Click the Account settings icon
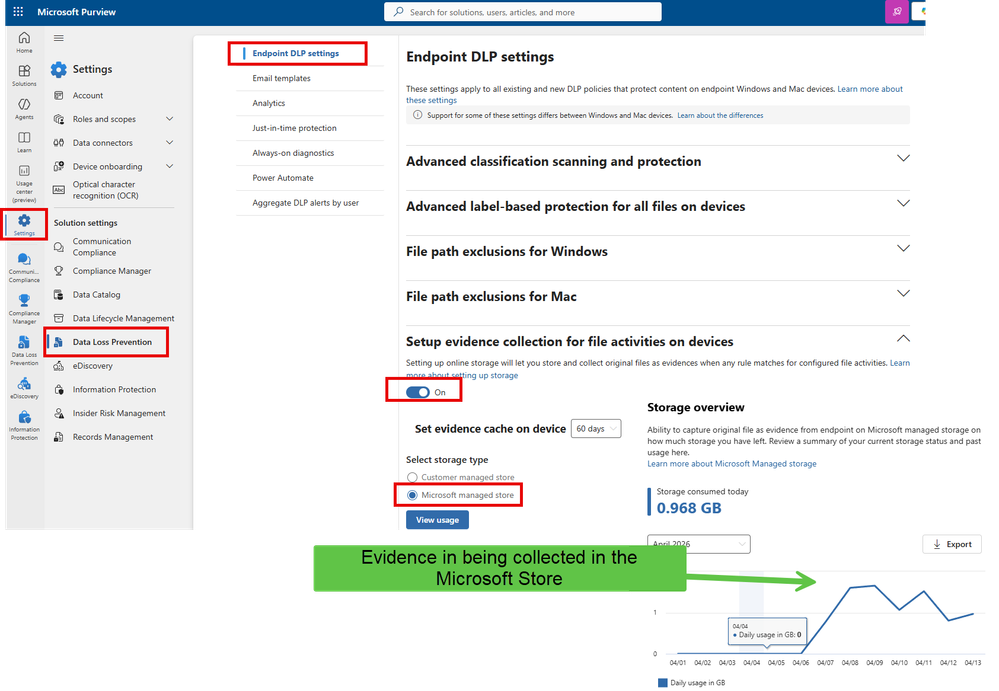The width and height of the screenshot is (999, 691). pos(59,96)
